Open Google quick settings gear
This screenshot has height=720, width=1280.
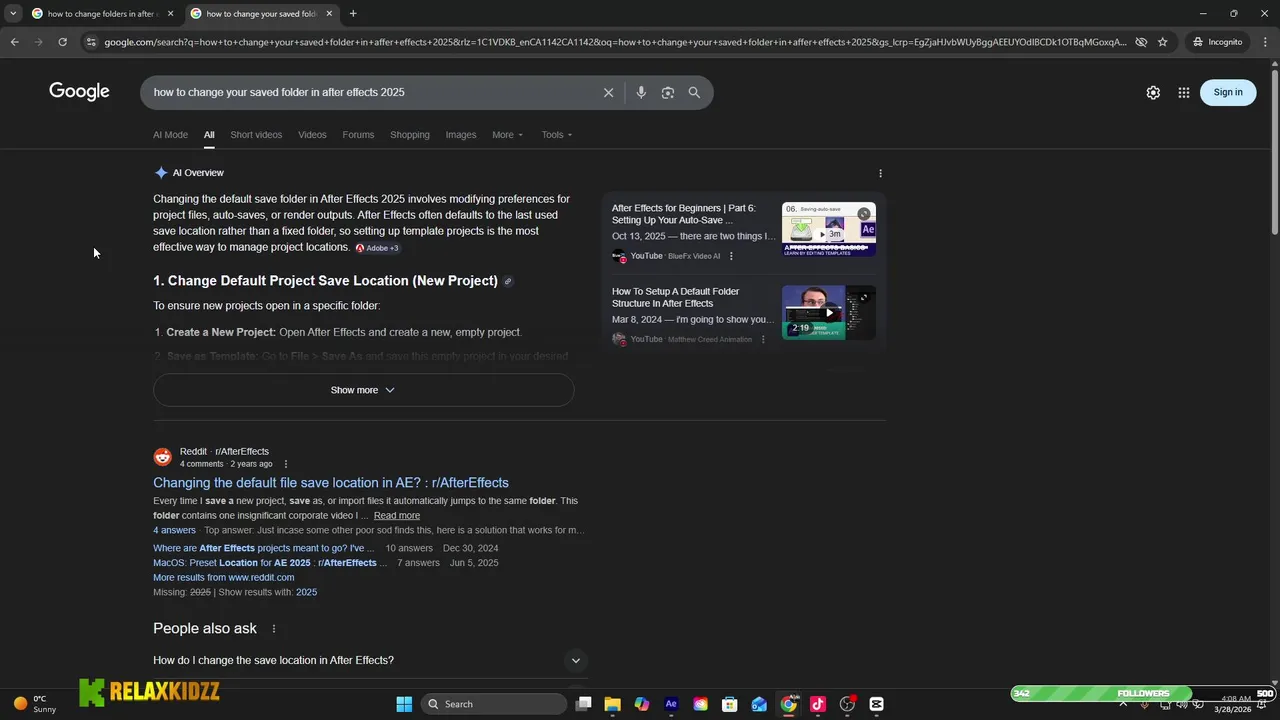point(1153,92)
